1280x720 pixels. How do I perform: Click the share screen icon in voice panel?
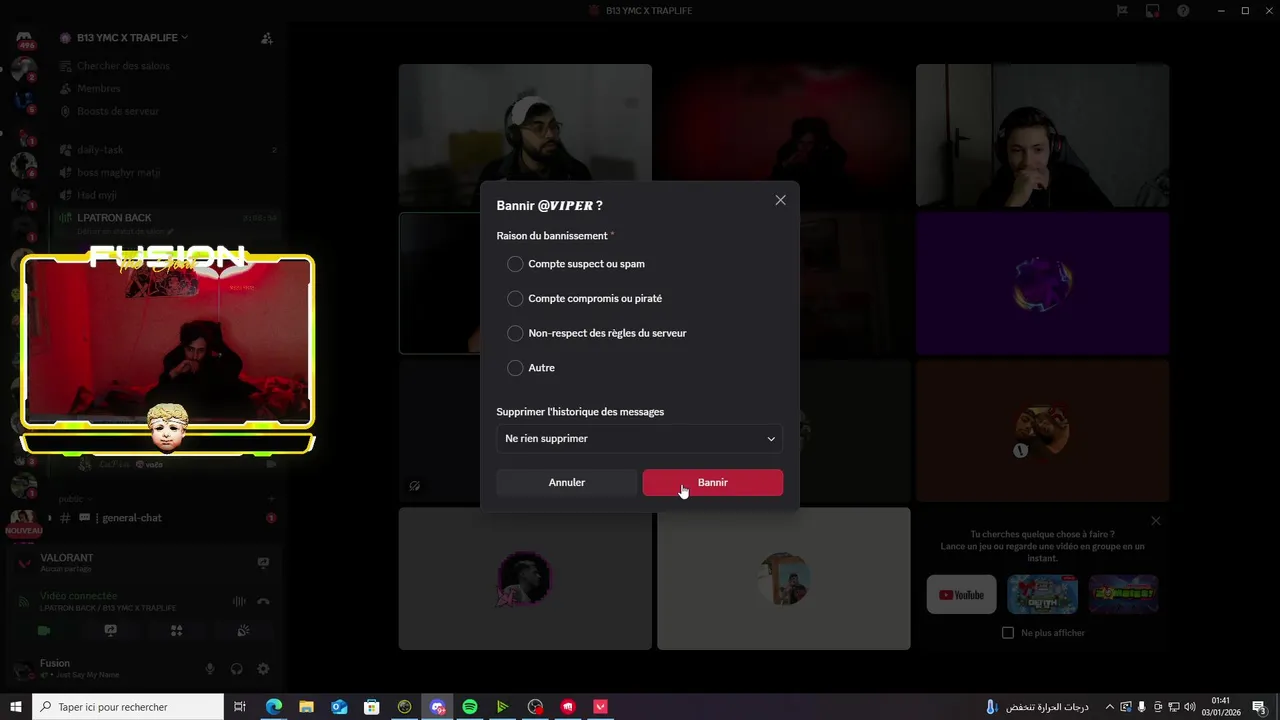[x=110, y=631]
